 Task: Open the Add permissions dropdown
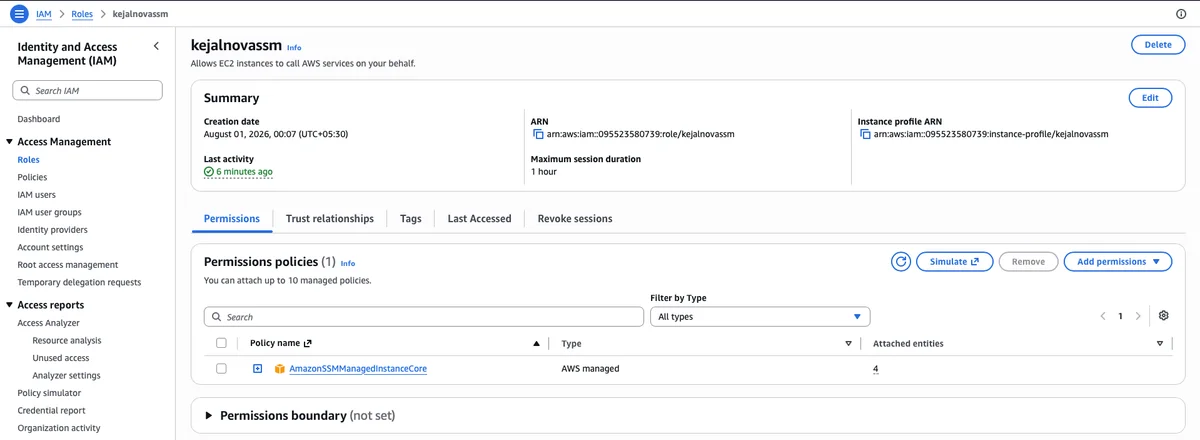(1117, 261)
